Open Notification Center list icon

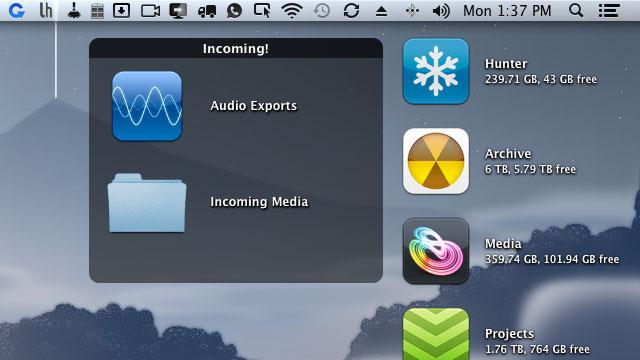tap(609, 11)
